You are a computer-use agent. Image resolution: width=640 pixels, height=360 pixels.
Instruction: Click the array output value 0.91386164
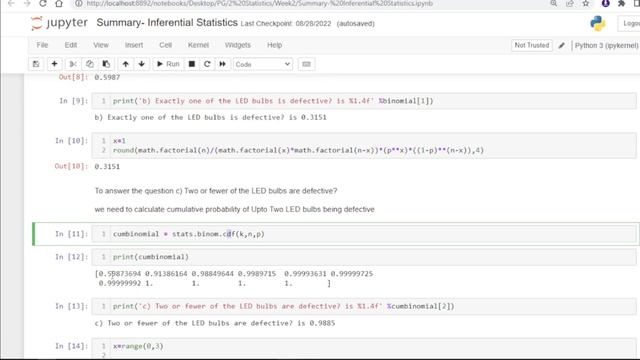coord(166,274)
